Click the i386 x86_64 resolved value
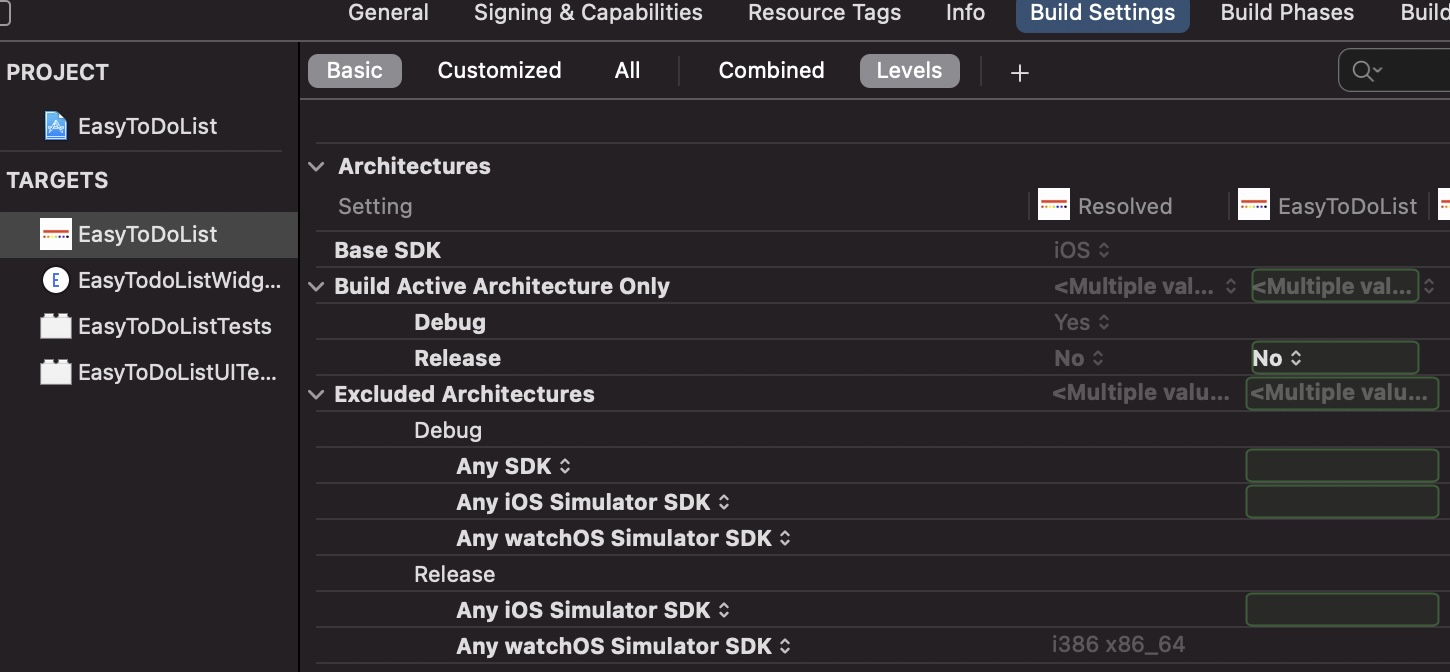1450x672 pixels. (x=1118, y=644)
